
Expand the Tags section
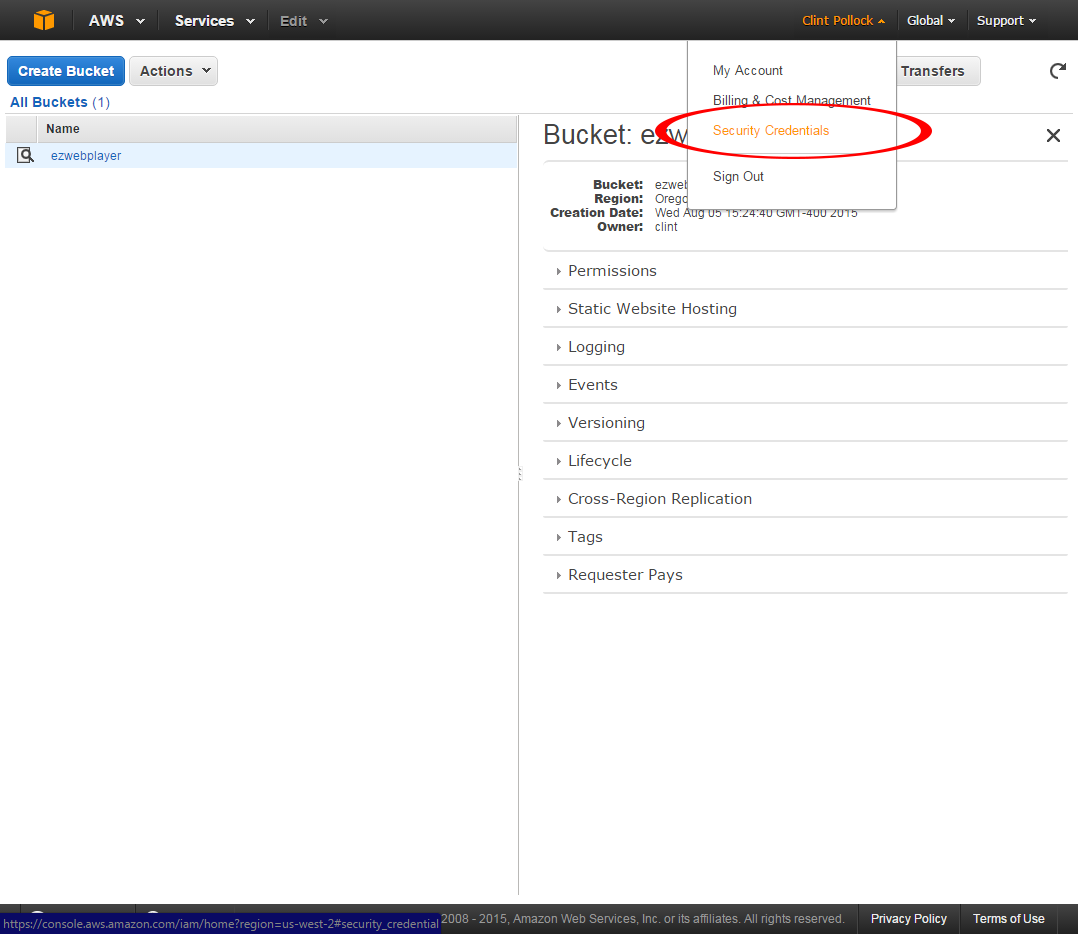tap(585, 537)
